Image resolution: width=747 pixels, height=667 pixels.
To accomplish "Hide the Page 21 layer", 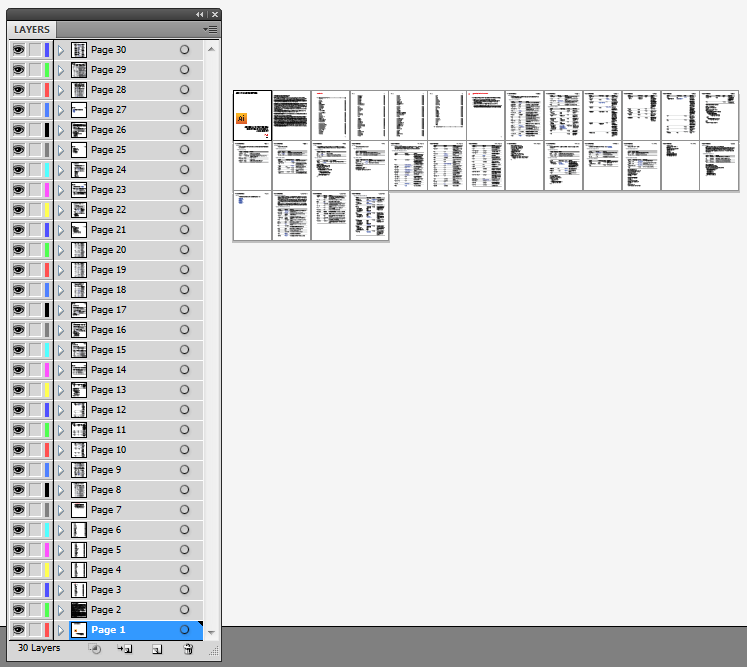I will 19,230.
